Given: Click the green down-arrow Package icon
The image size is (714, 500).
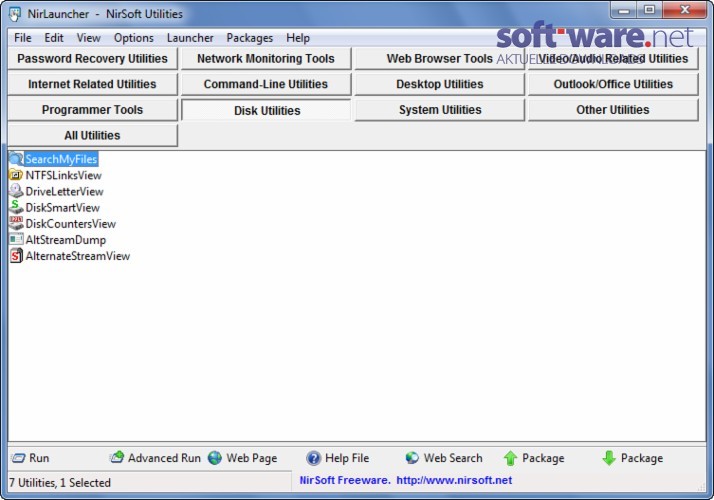Looking at the screenshot, I should (609, 458).
